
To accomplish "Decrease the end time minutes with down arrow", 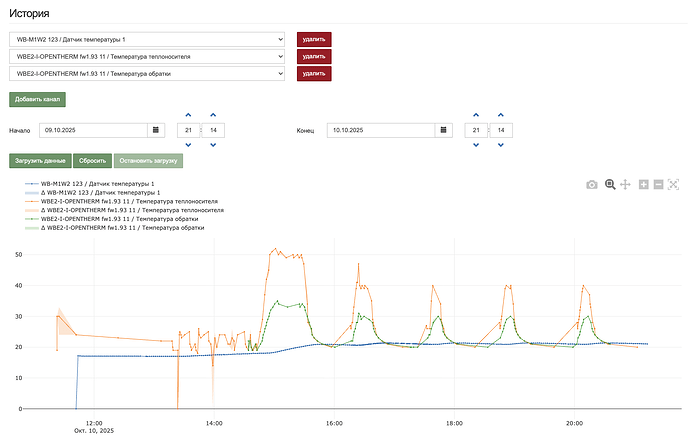I will [505, 146].
